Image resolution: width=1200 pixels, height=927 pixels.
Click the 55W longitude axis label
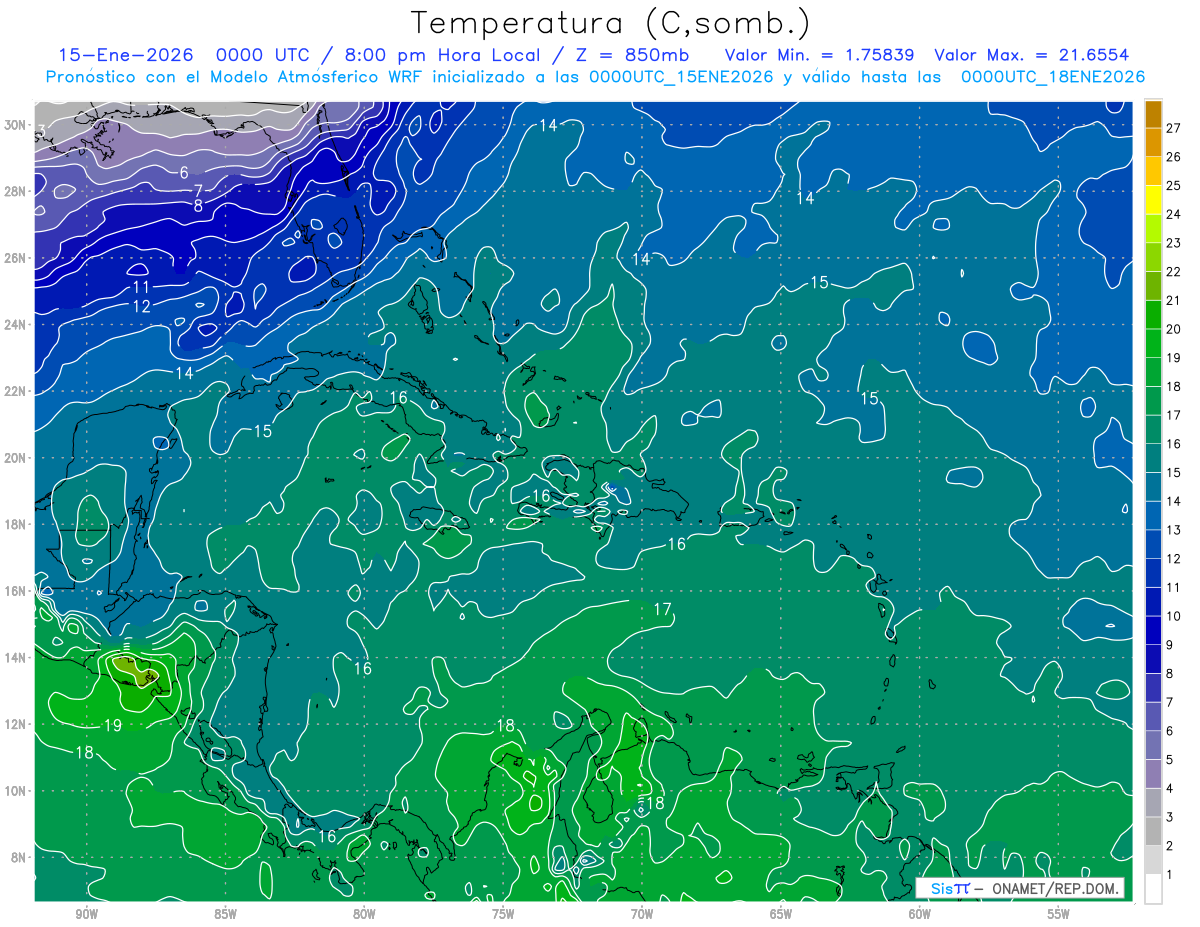click(1059, 914)
